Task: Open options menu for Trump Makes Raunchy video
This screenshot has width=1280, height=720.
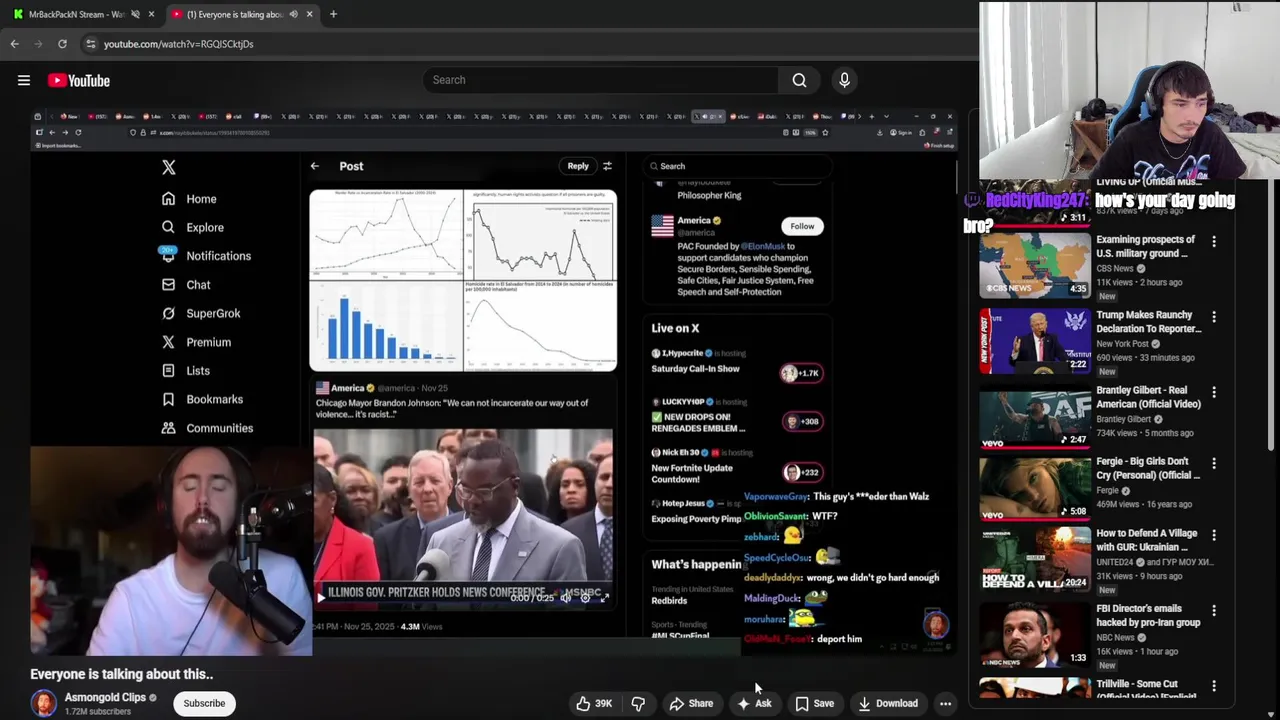Action: (x=1214, y=317)
